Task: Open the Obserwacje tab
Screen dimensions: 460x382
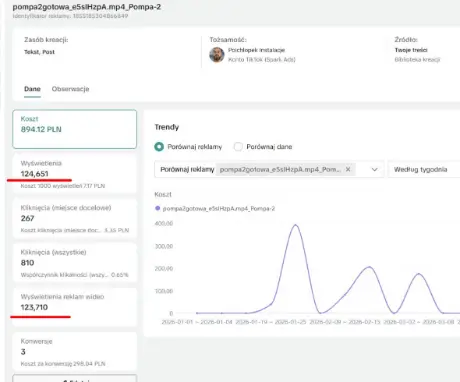Action: [70, 89]
